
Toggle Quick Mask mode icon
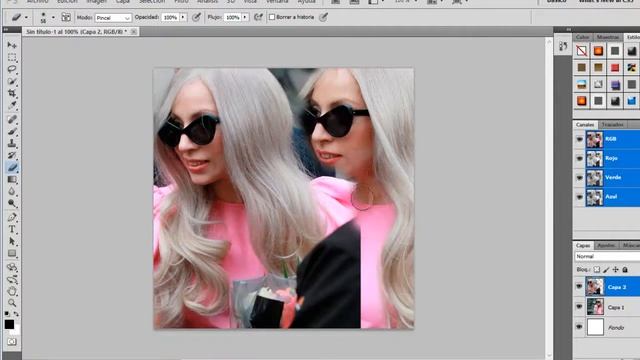[x=12, y=342]
